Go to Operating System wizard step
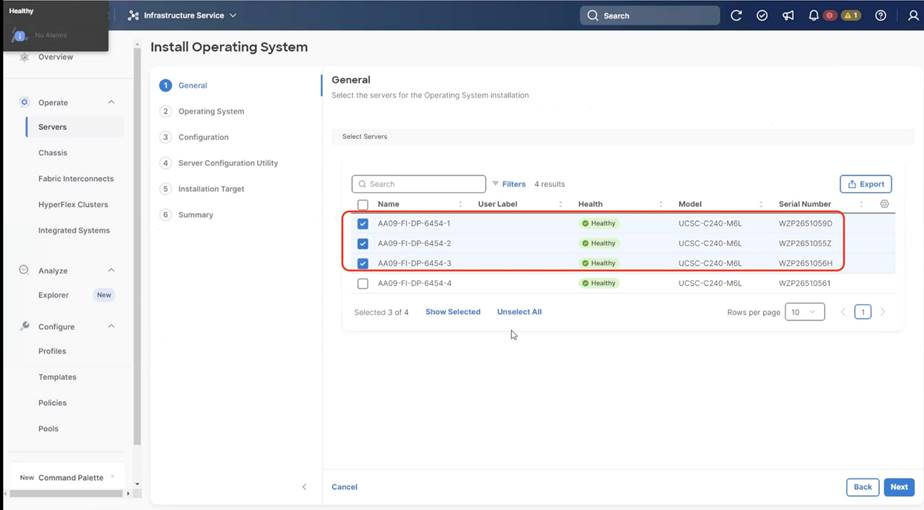Screen dimensions: 924x510 tap(211, 111)
